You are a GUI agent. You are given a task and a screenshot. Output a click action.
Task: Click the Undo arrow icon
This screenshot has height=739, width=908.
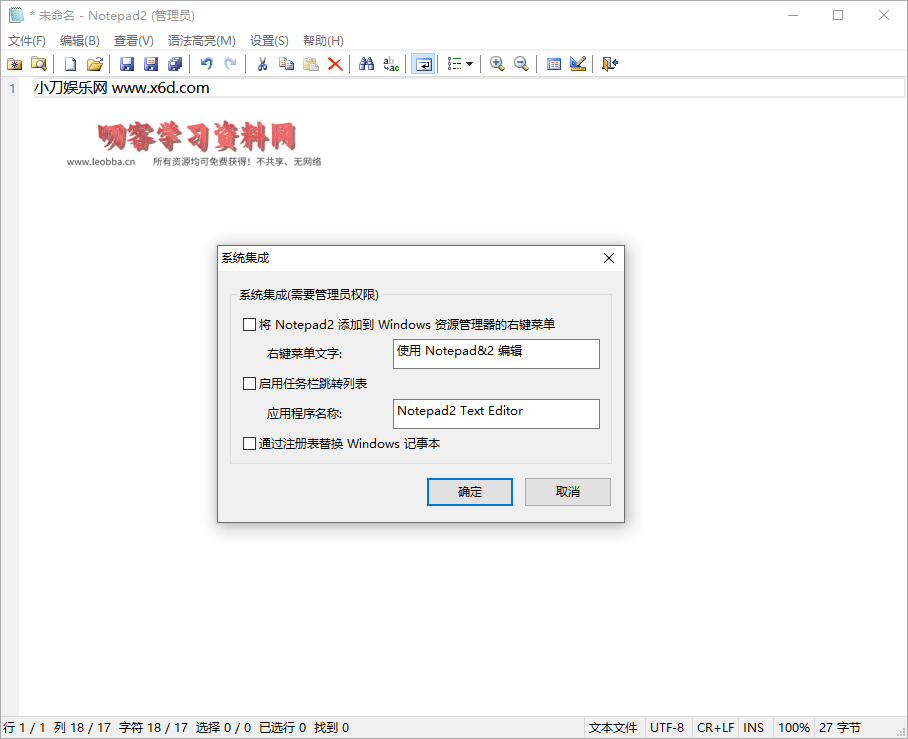207,64
